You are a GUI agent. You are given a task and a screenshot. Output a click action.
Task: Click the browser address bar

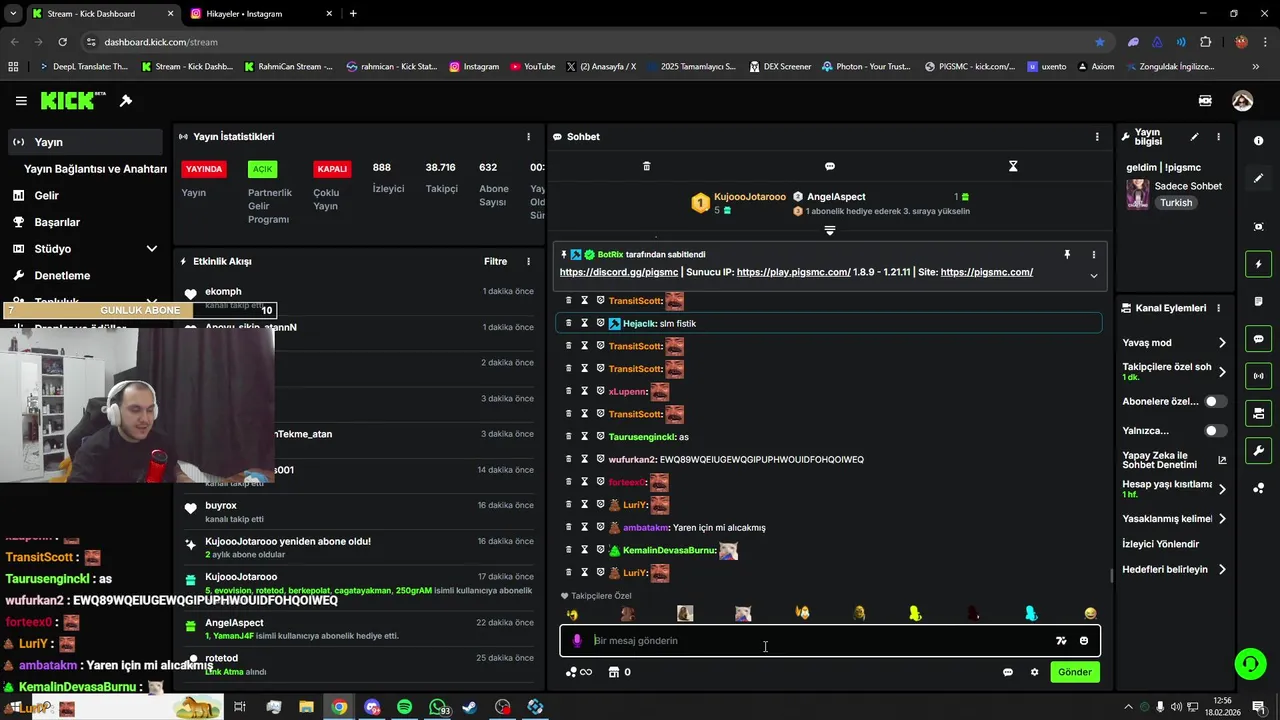point(590,42)
